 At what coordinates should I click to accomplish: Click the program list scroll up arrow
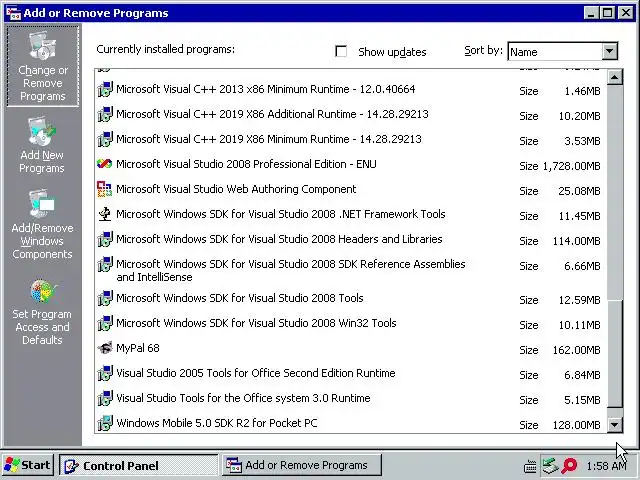[615, 77]
